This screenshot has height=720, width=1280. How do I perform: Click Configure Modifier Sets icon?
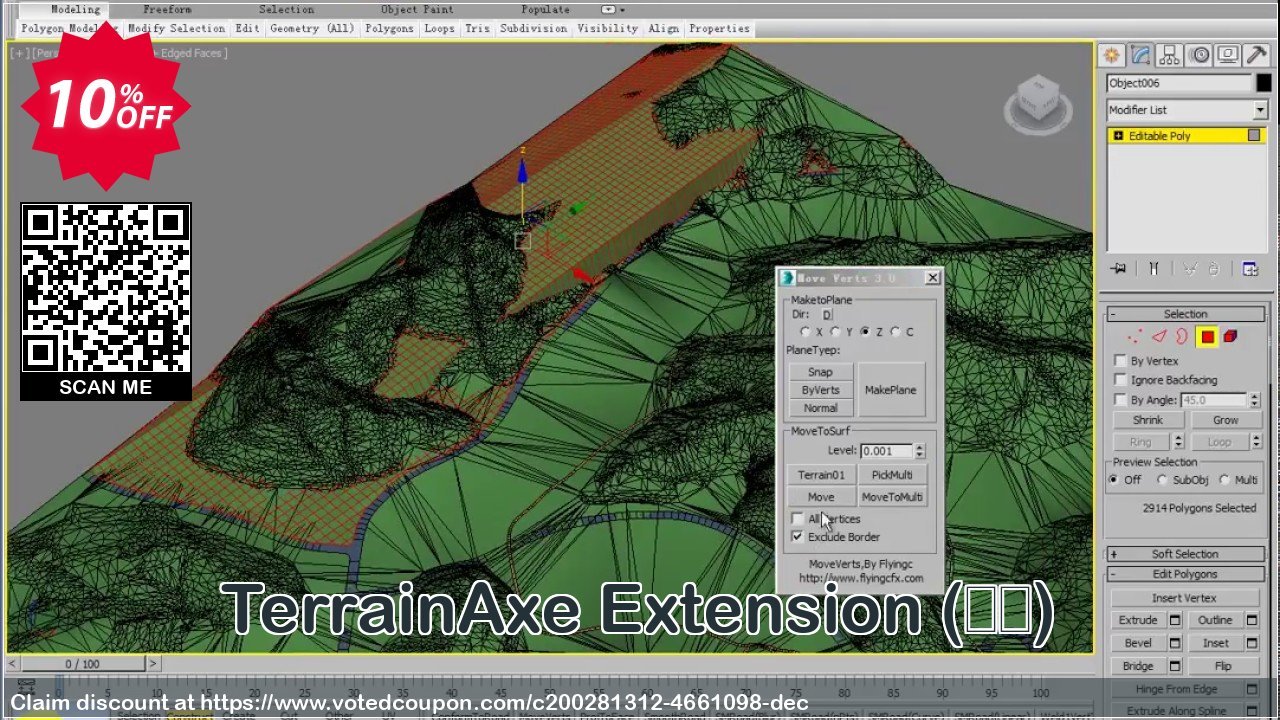(1250, 268)
